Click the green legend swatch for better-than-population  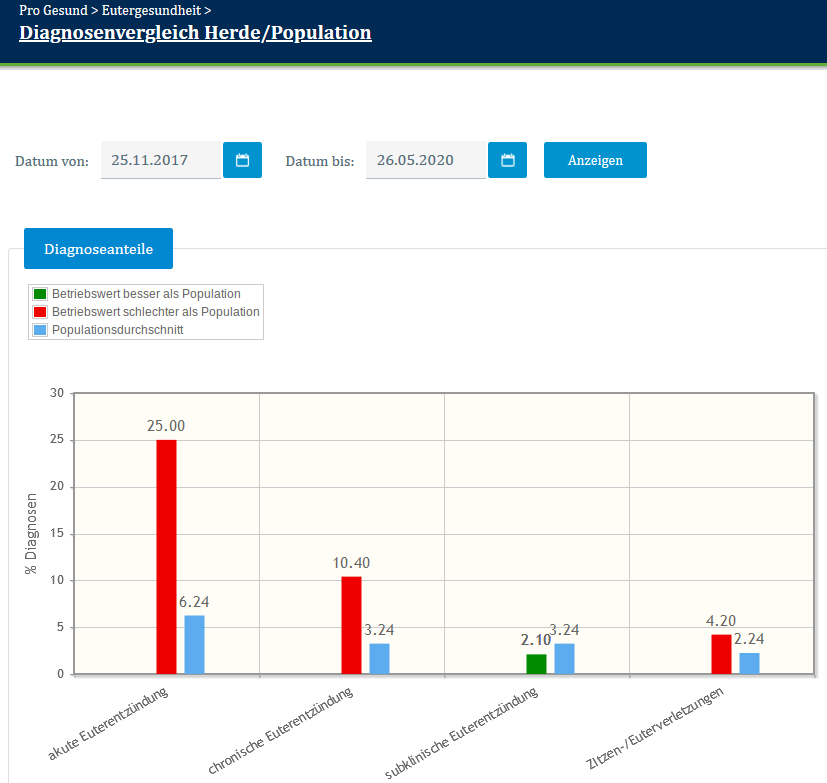(x=40, y=294)
